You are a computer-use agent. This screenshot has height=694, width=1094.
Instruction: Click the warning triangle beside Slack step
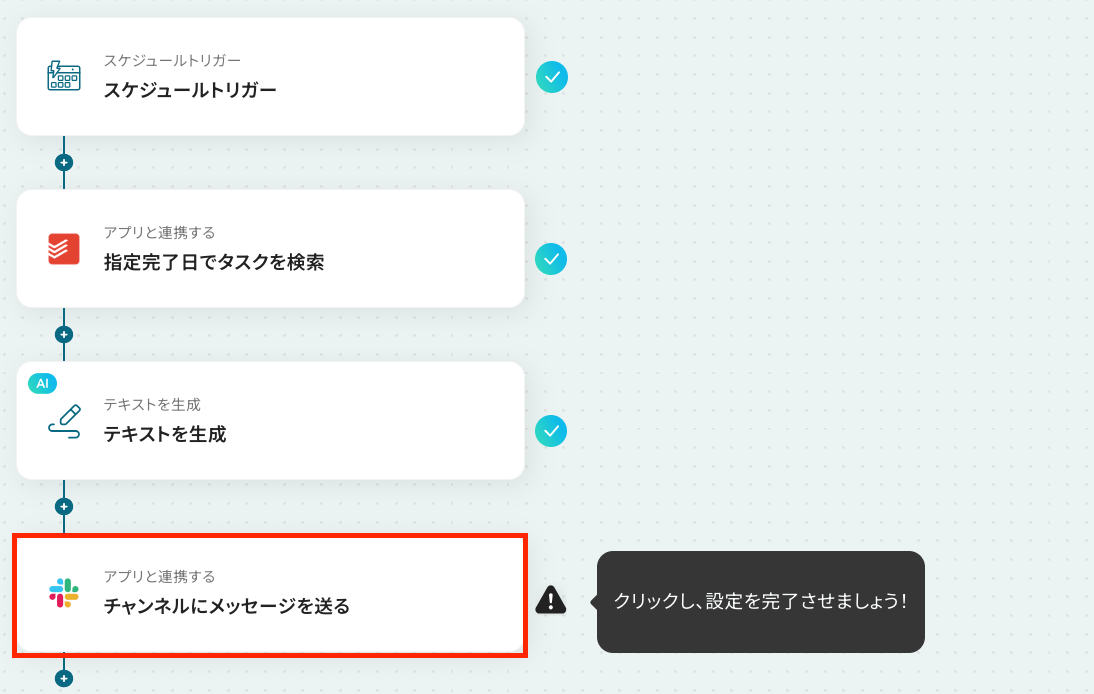tap(550, 600)
